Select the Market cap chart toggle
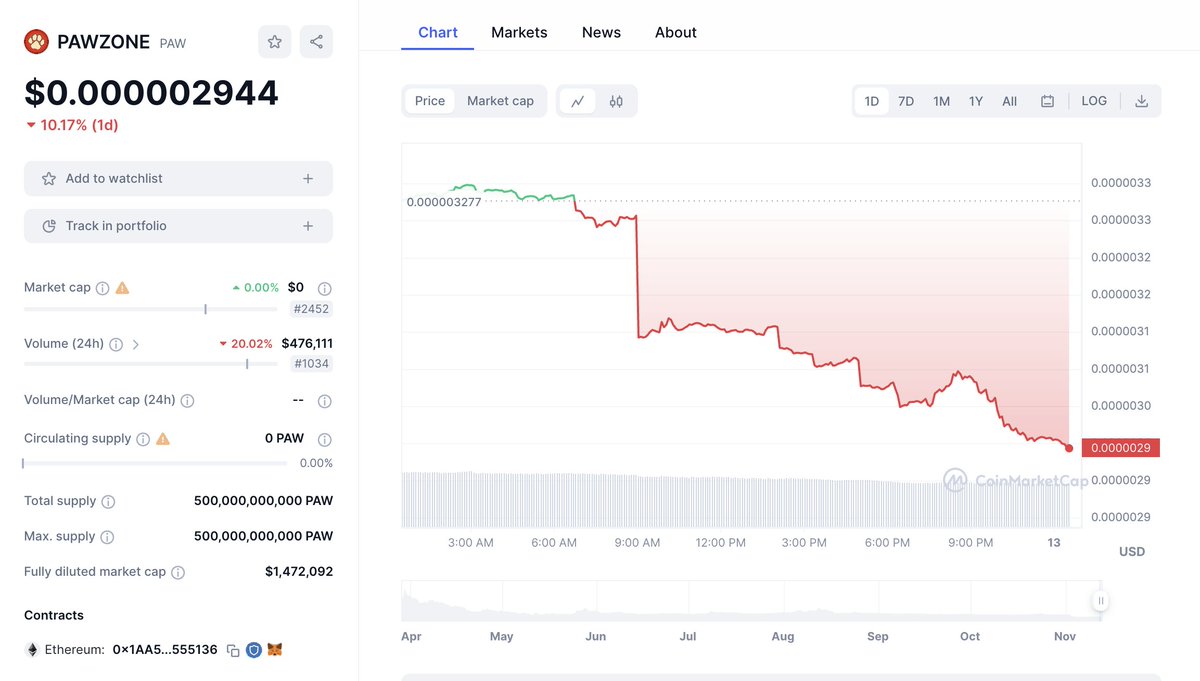Image resolution: width=1200 pixels, height=681 pixels. (x=500, y=101)
